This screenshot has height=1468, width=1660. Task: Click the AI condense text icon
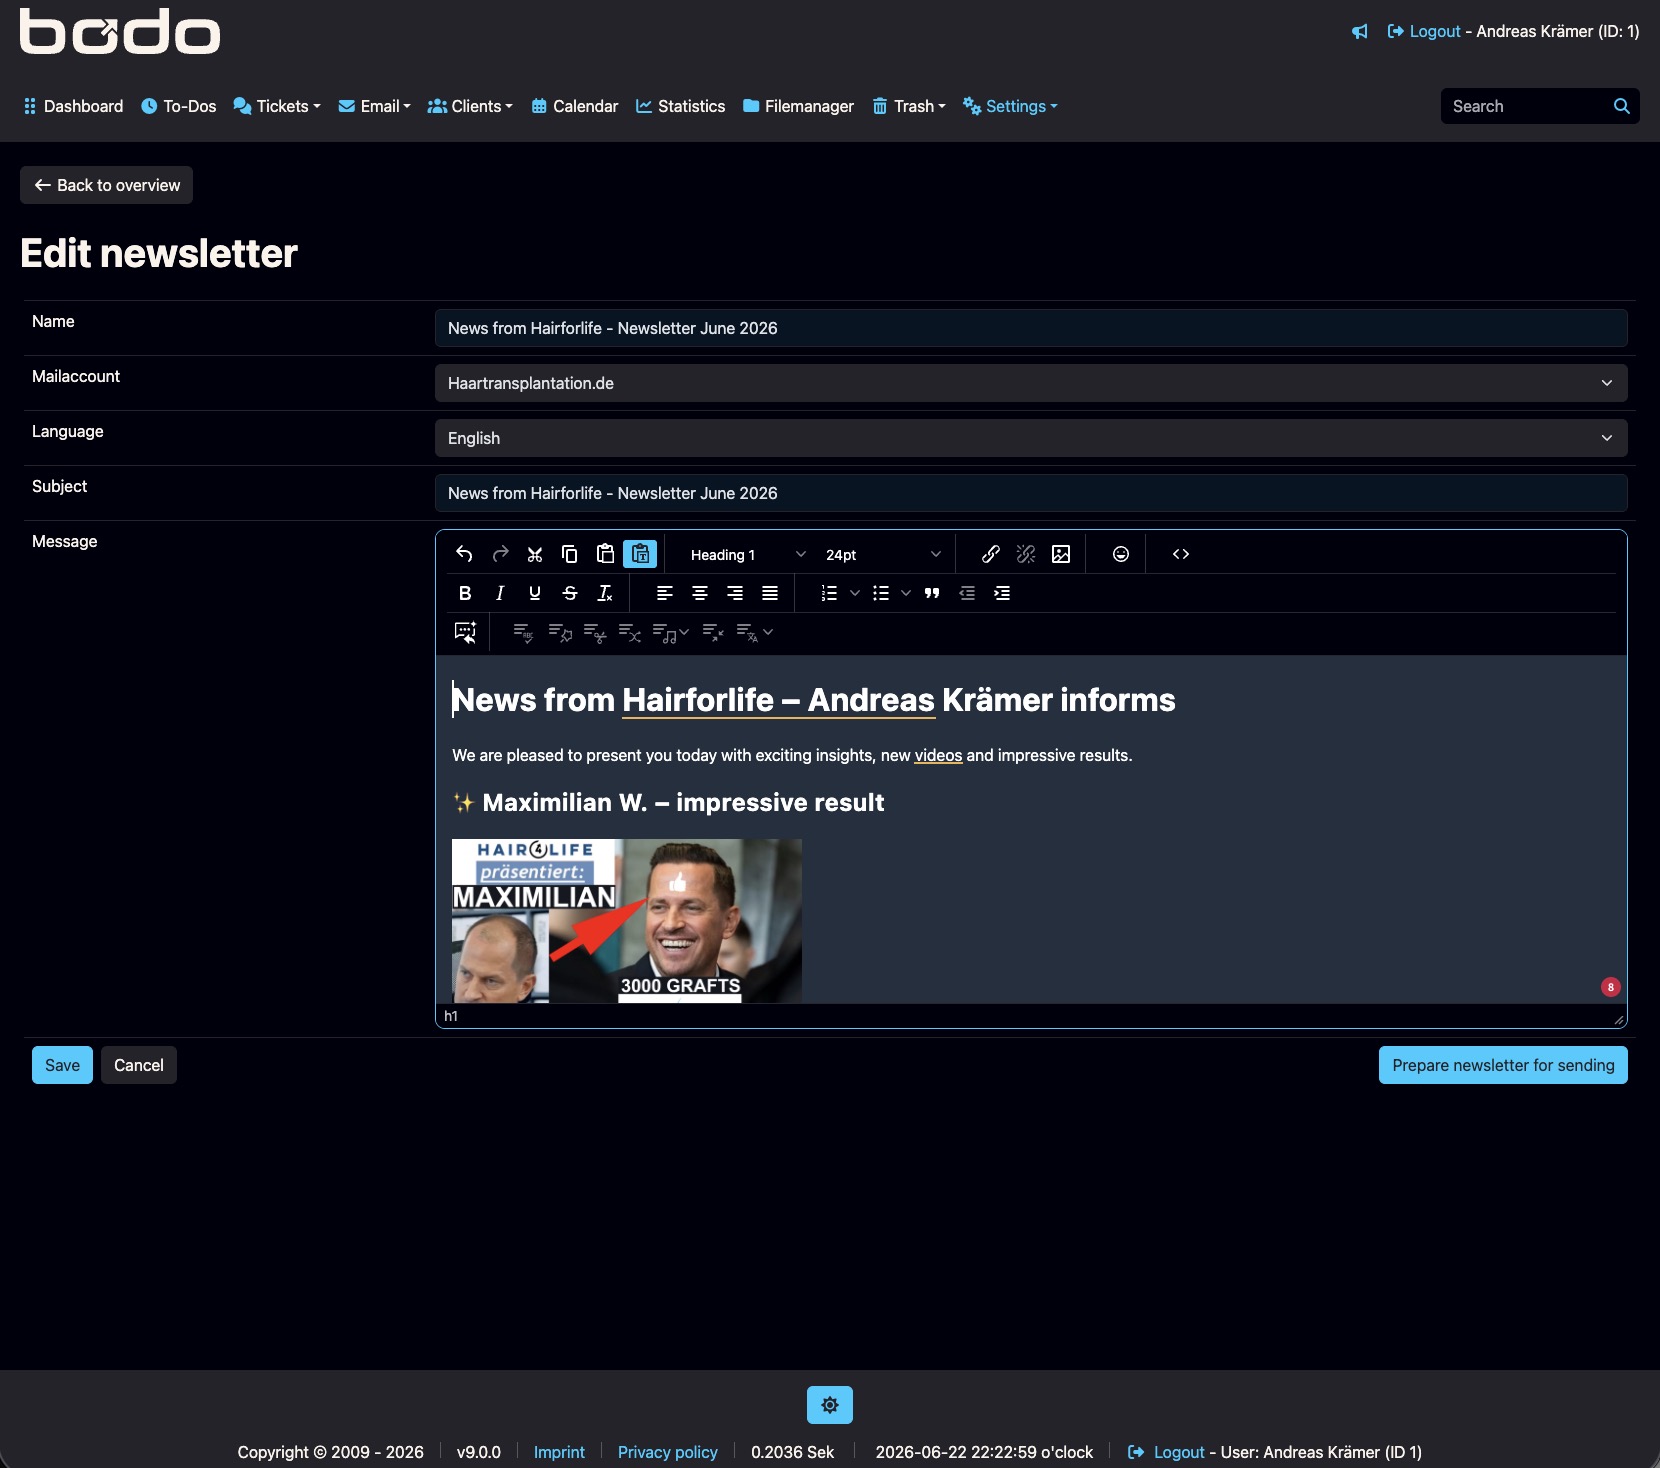[x=713, y=632]
